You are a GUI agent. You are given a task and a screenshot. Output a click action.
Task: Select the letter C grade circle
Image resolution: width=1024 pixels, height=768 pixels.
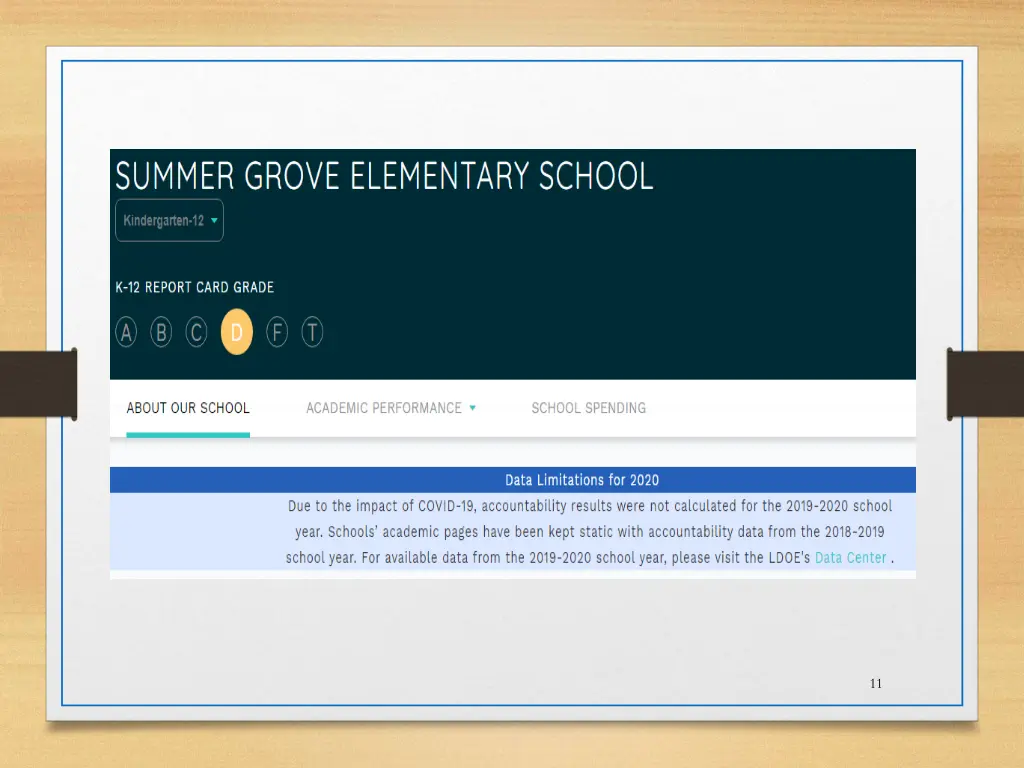click(x=196, y=332)
